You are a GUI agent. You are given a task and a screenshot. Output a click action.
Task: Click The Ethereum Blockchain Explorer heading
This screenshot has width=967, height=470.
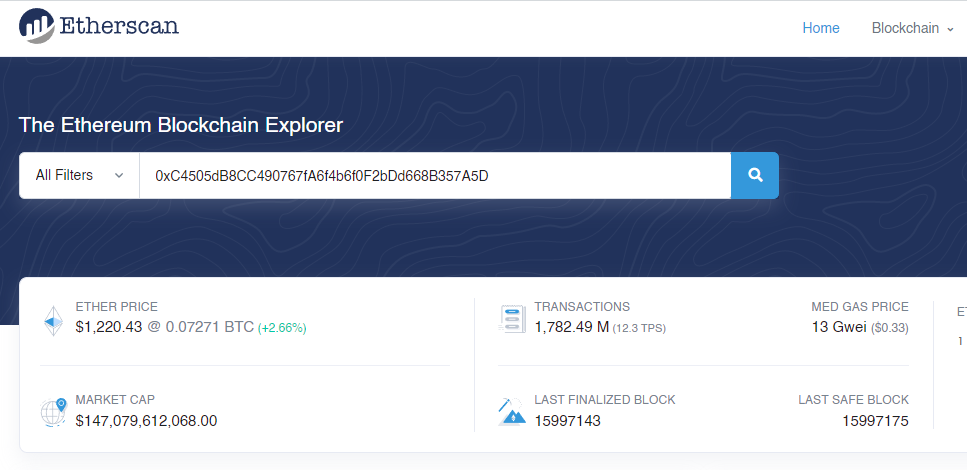(x=181, y=125)
